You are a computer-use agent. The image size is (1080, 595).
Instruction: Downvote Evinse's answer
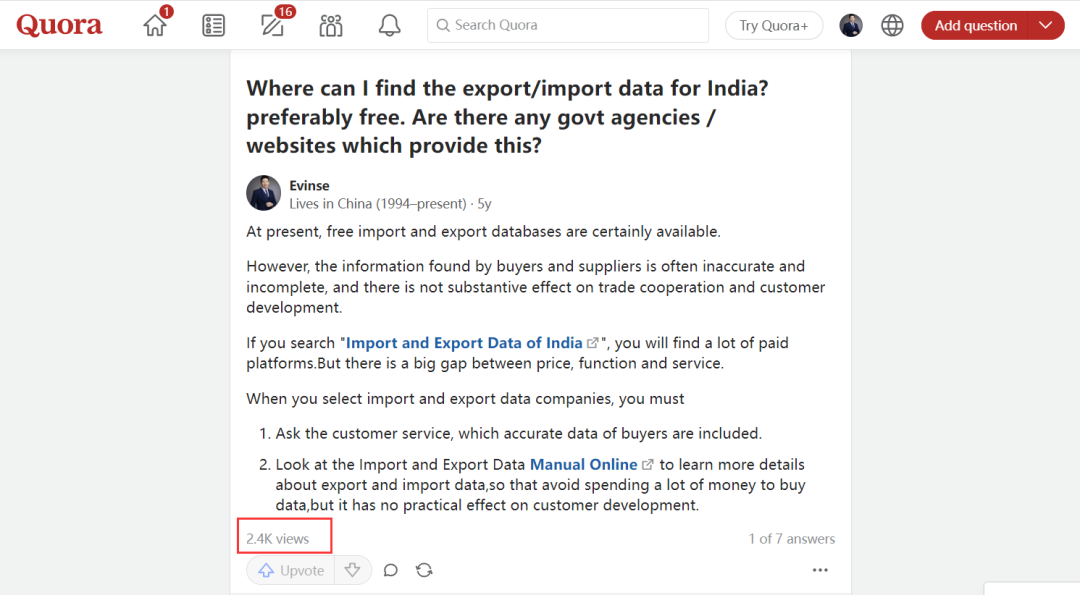[x=352, y=570]
